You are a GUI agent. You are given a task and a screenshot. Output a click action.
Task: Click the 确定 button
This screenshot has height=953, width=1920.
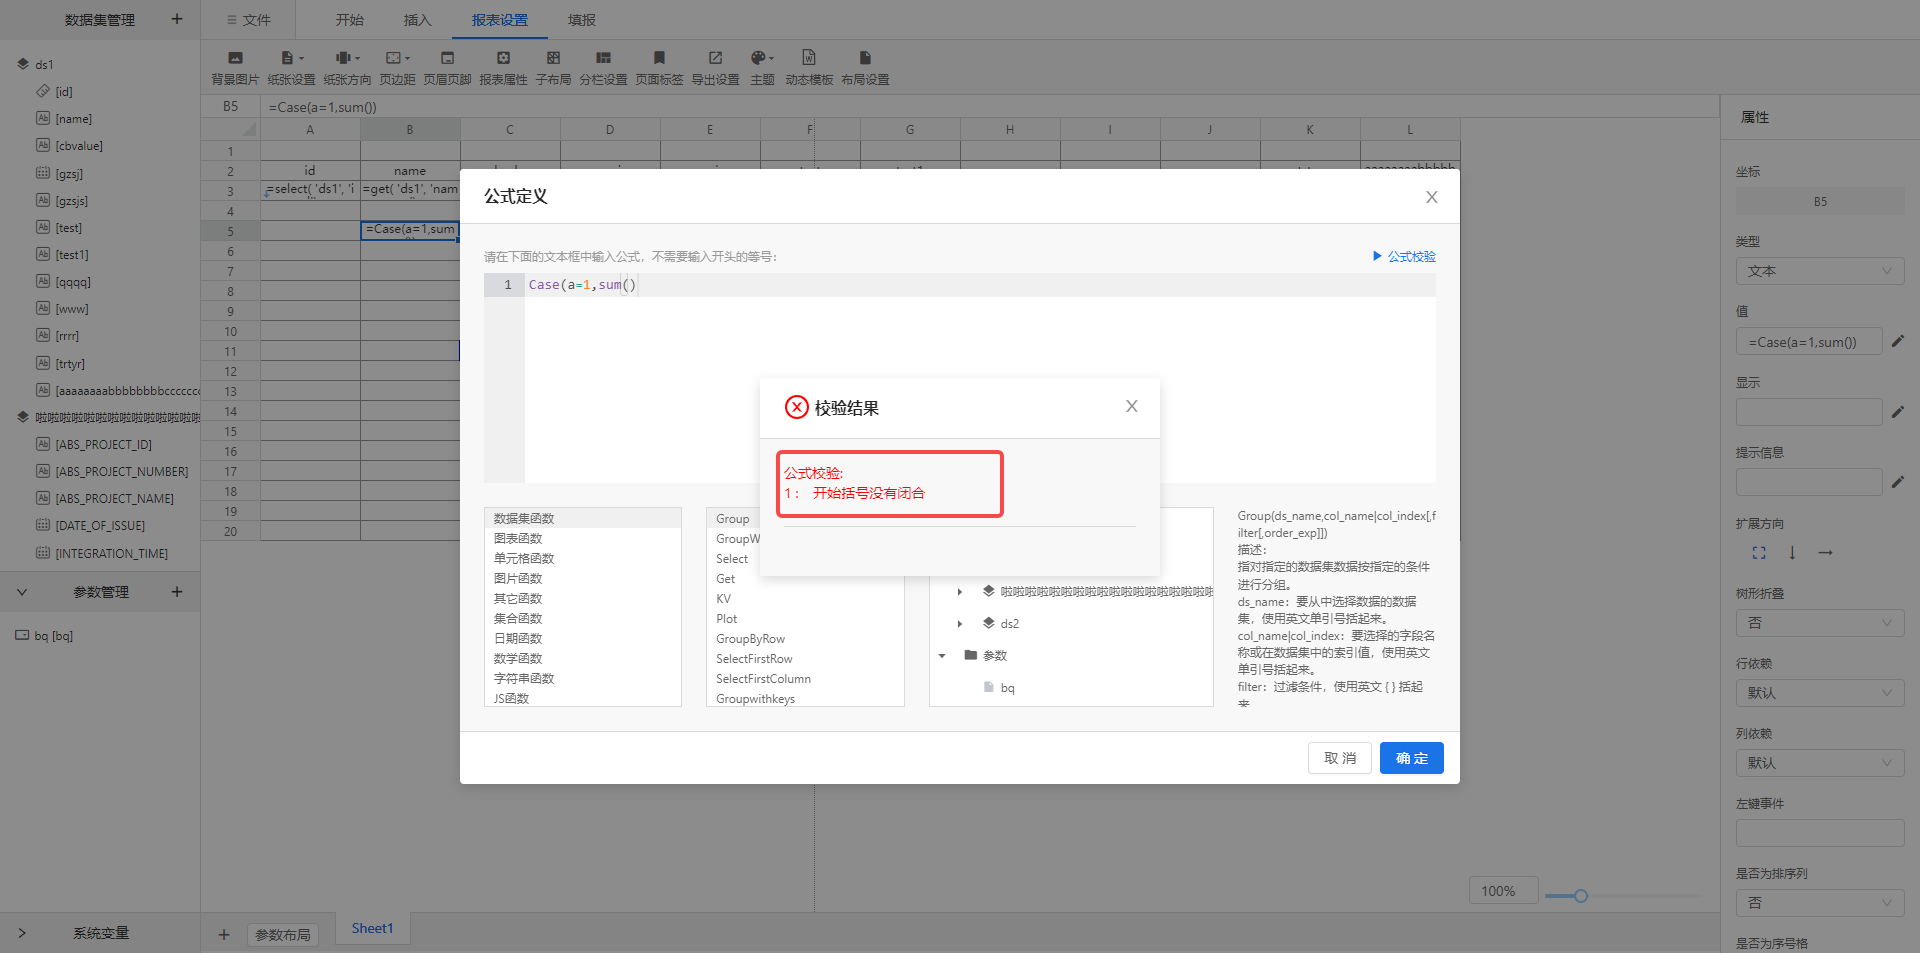(1411, 758)
